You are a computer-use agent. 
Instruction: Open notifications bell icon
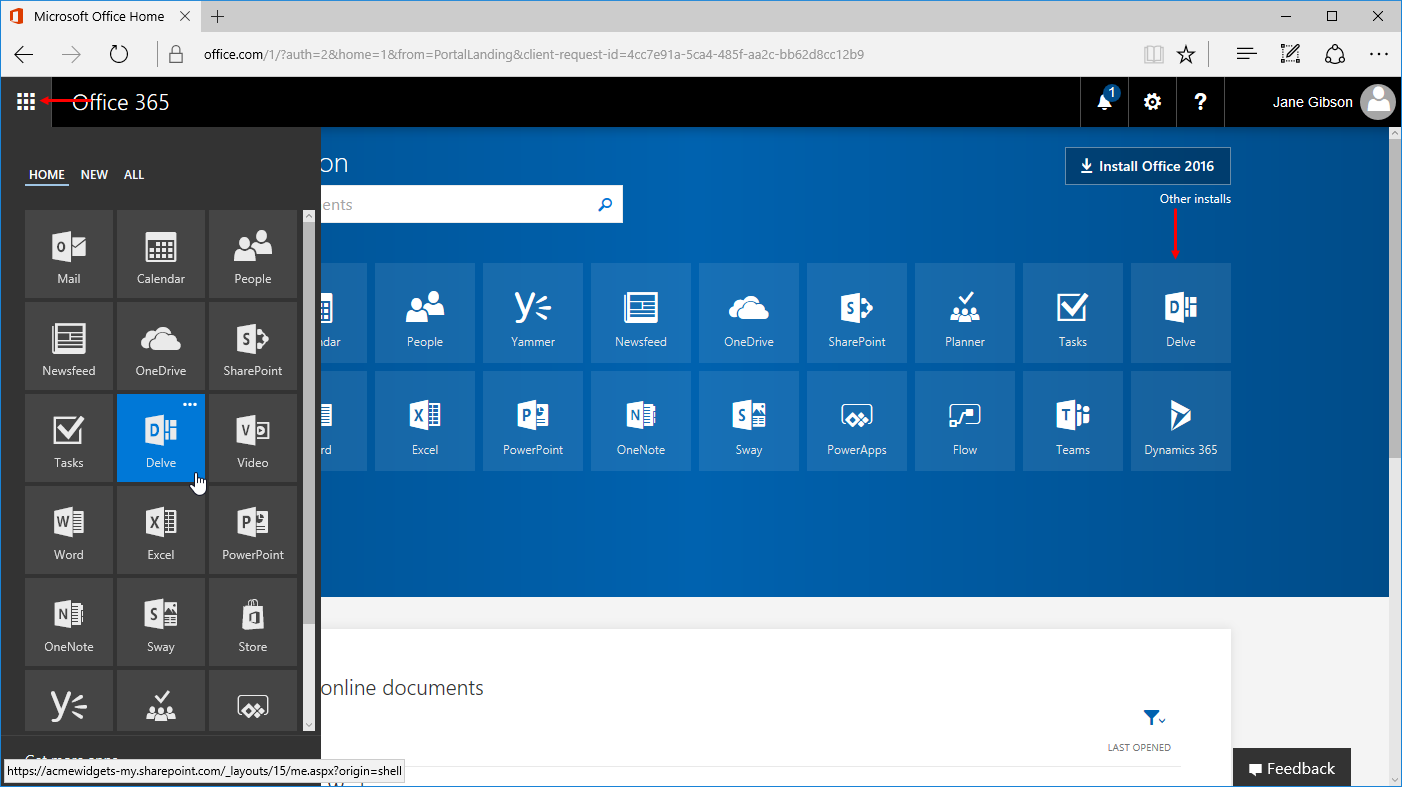(x=1105, y=102)
